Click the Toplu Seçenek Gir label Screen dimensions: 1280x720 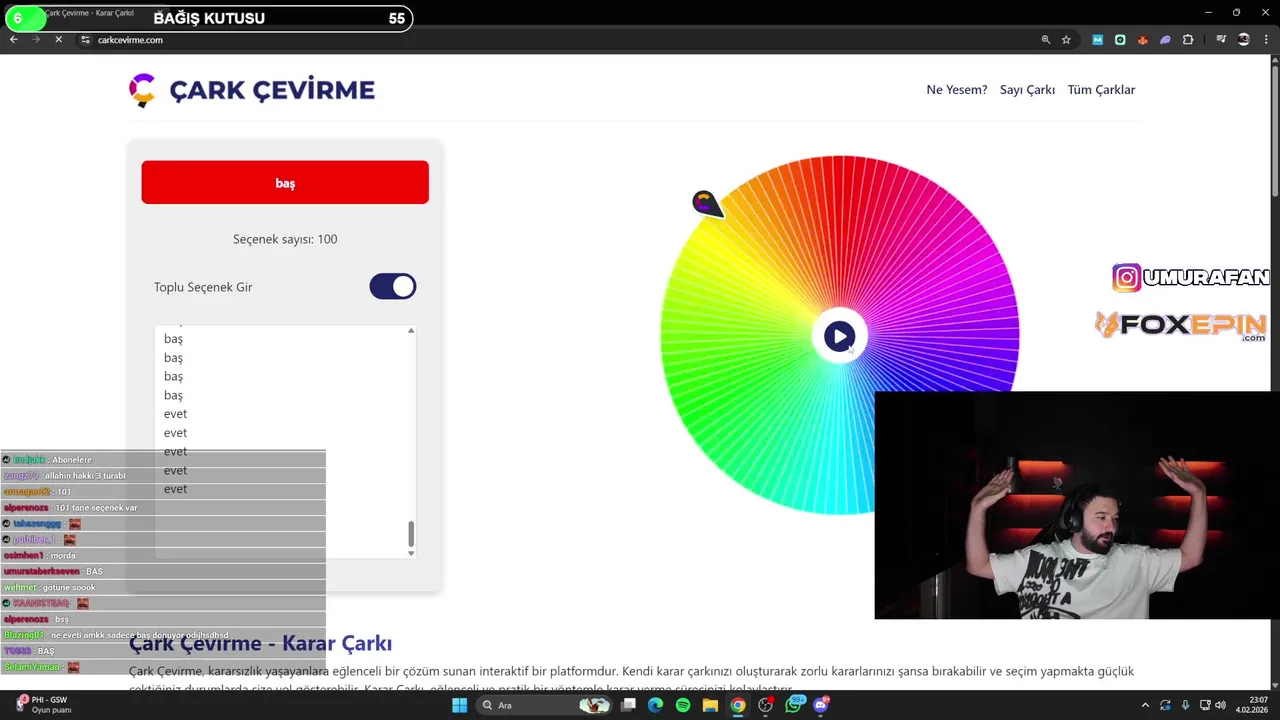203,287
